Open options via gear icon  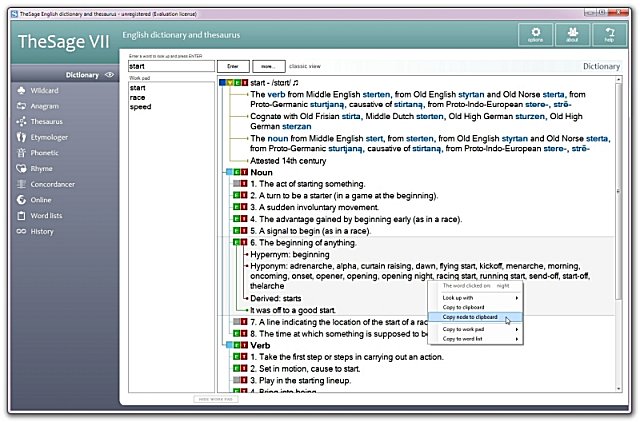tap(536, 34)
